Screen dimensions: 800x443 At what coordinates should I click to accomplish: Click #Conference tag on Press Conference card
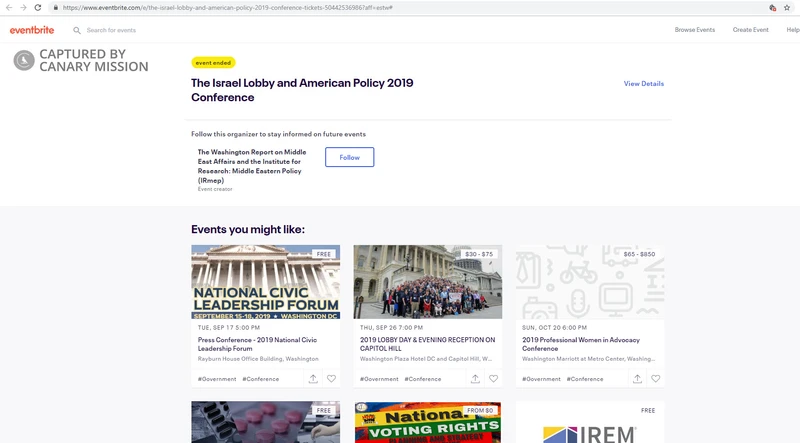261,379
